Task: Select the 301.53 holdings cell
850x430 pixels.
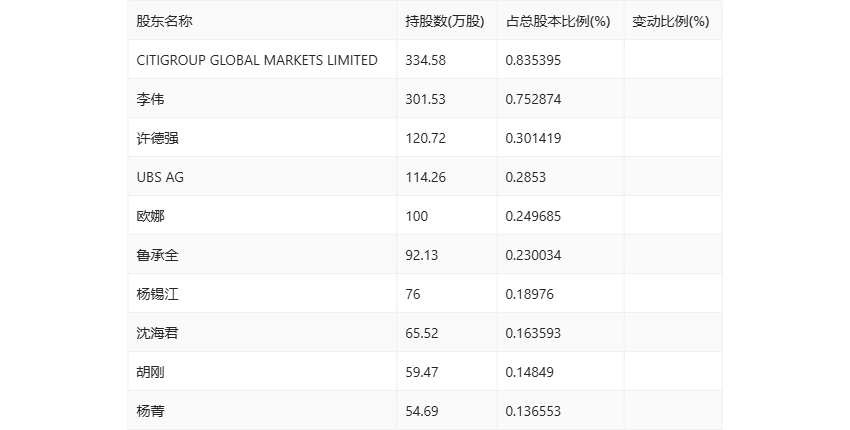Action: pos(425,99)
